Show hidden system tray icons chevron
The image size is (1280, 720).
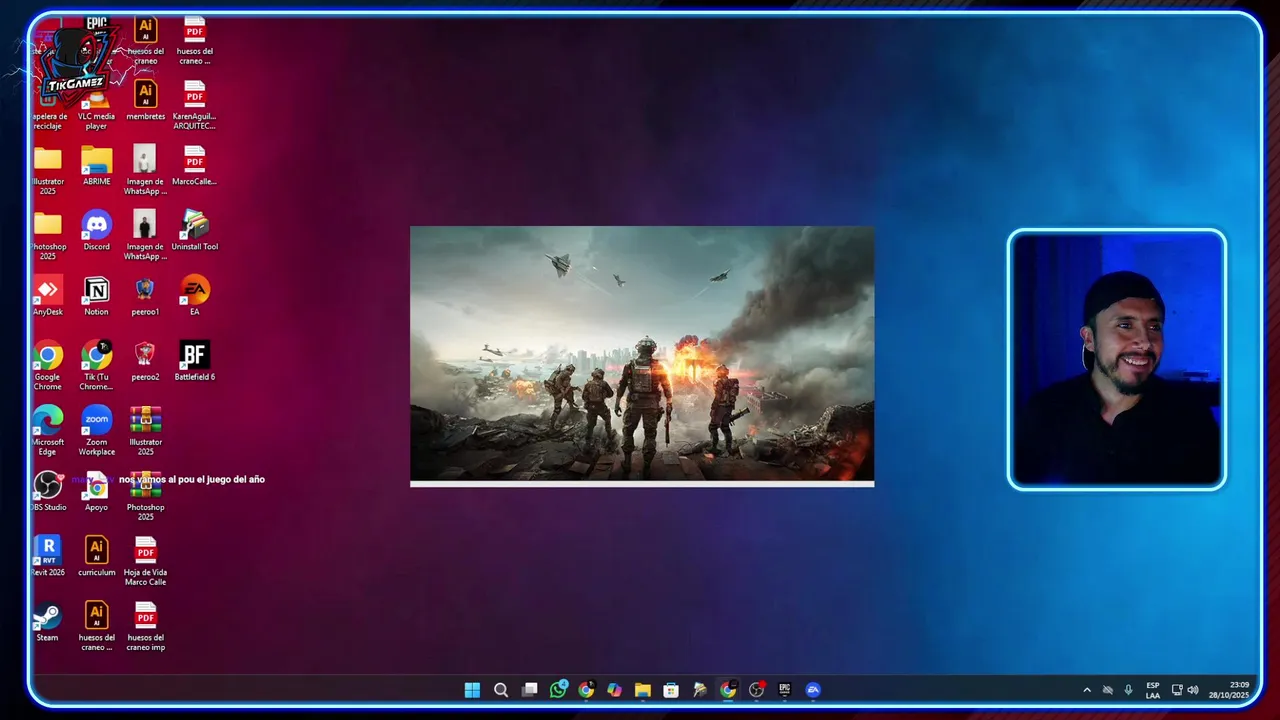1087,690
